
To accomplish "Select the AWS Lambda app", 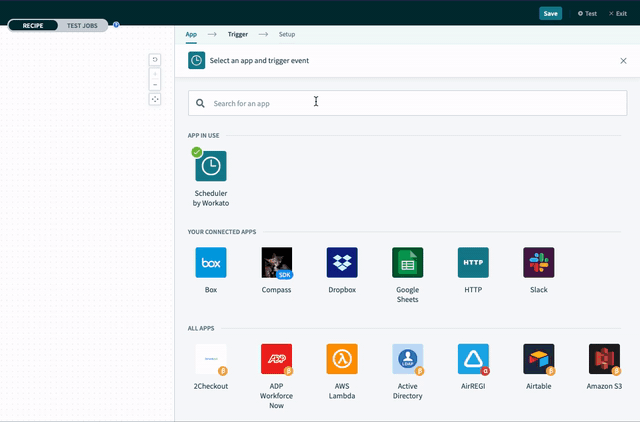I will [x=342, y=359].
